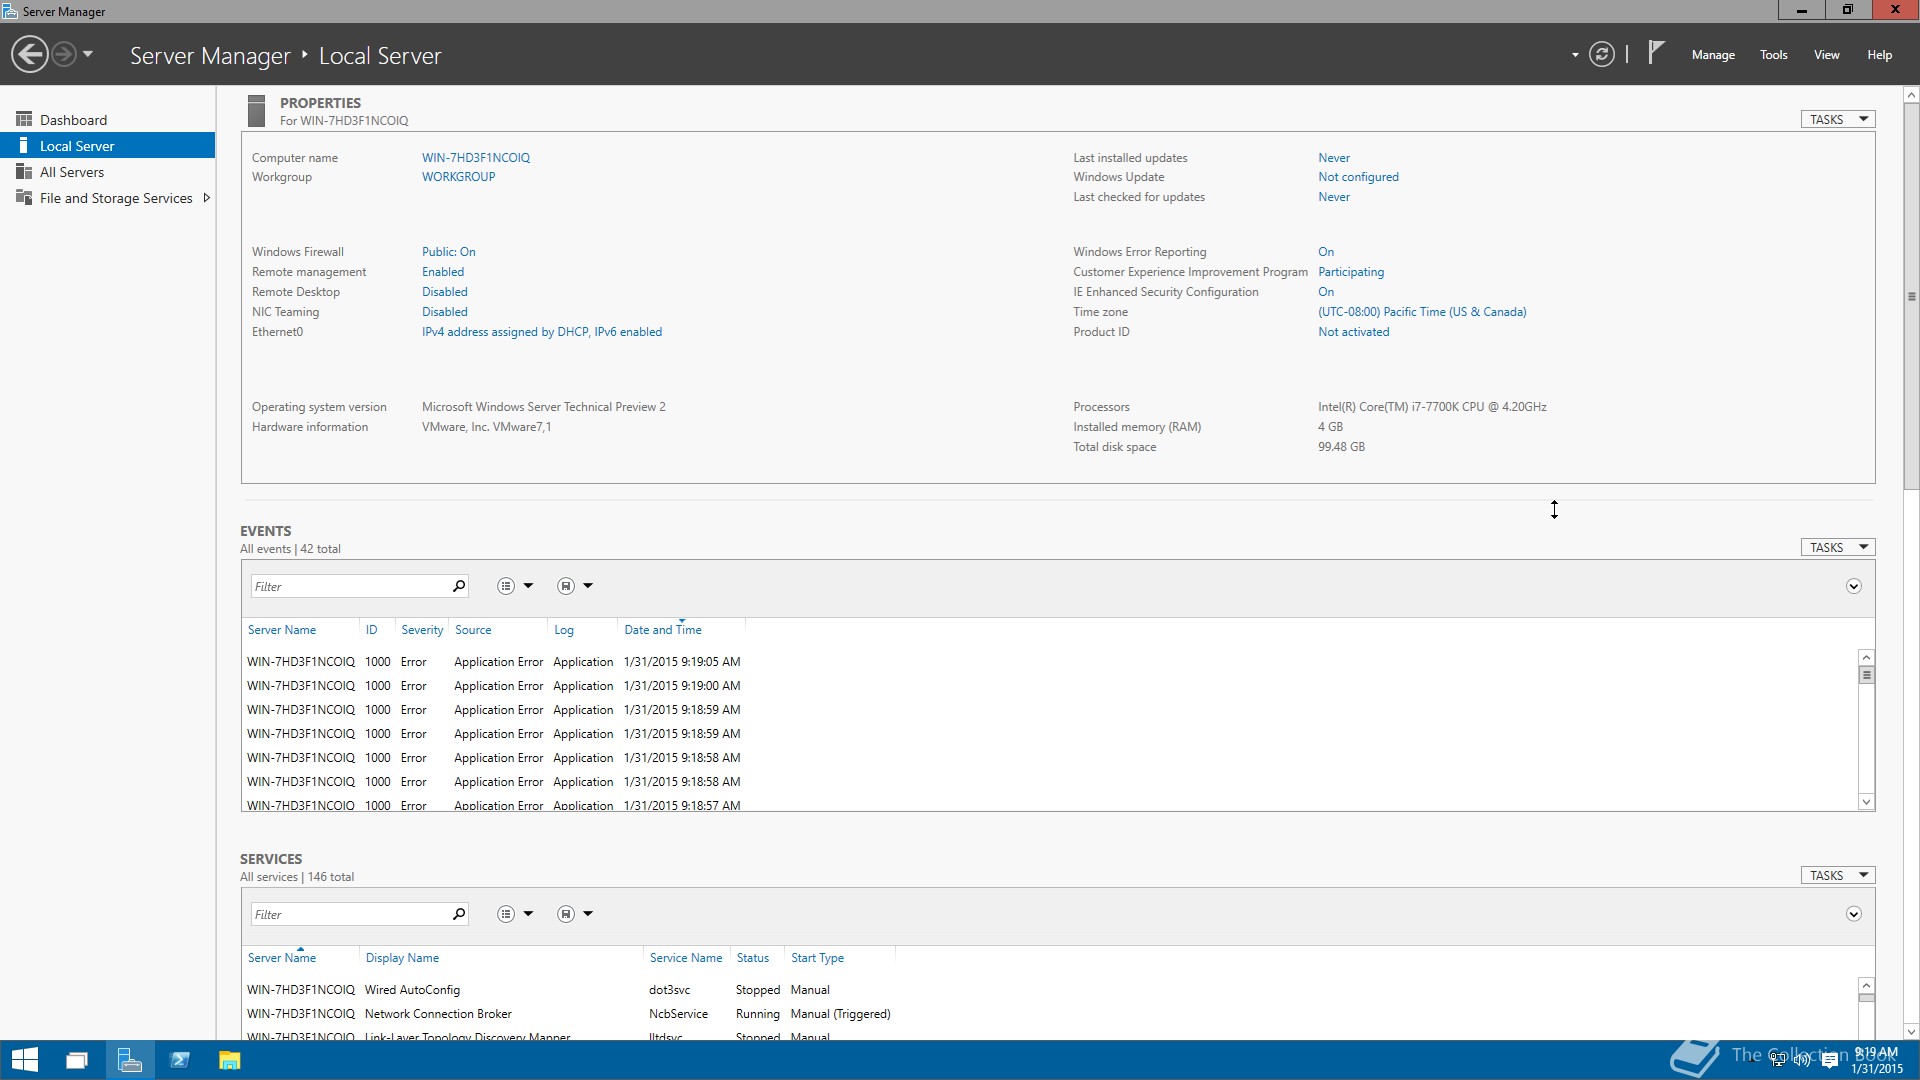Click the Ethernet0 IPv4 address link

[x=542, y=331]
